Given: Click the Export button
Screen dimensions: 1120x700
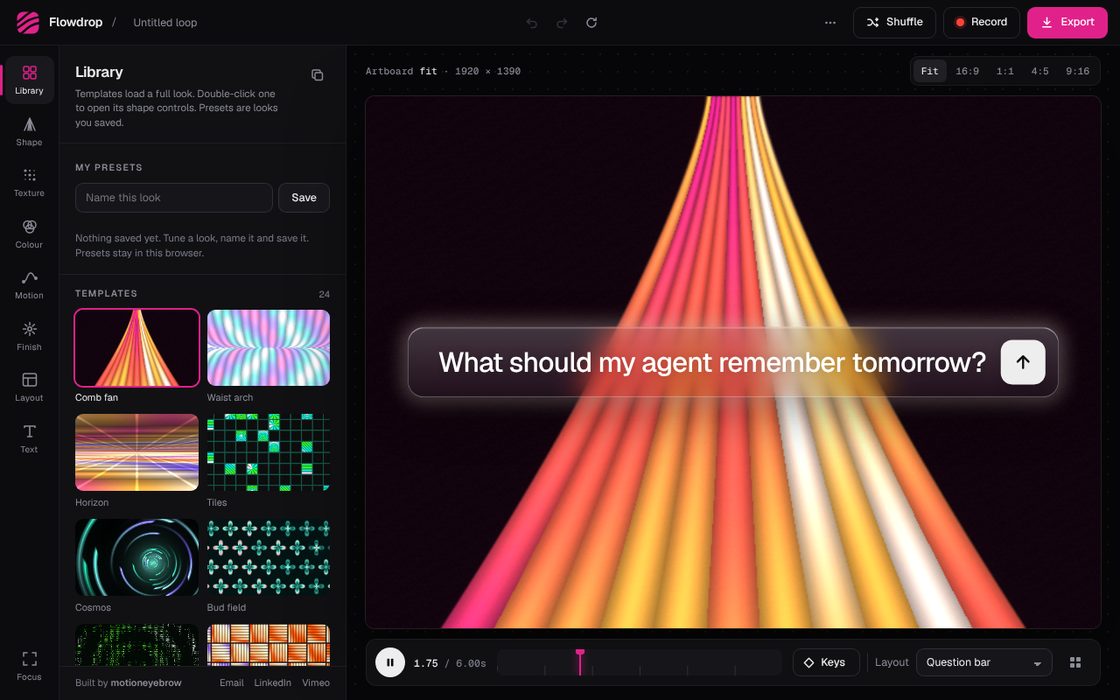Looking at the screenshot, I should point(1067,22).
